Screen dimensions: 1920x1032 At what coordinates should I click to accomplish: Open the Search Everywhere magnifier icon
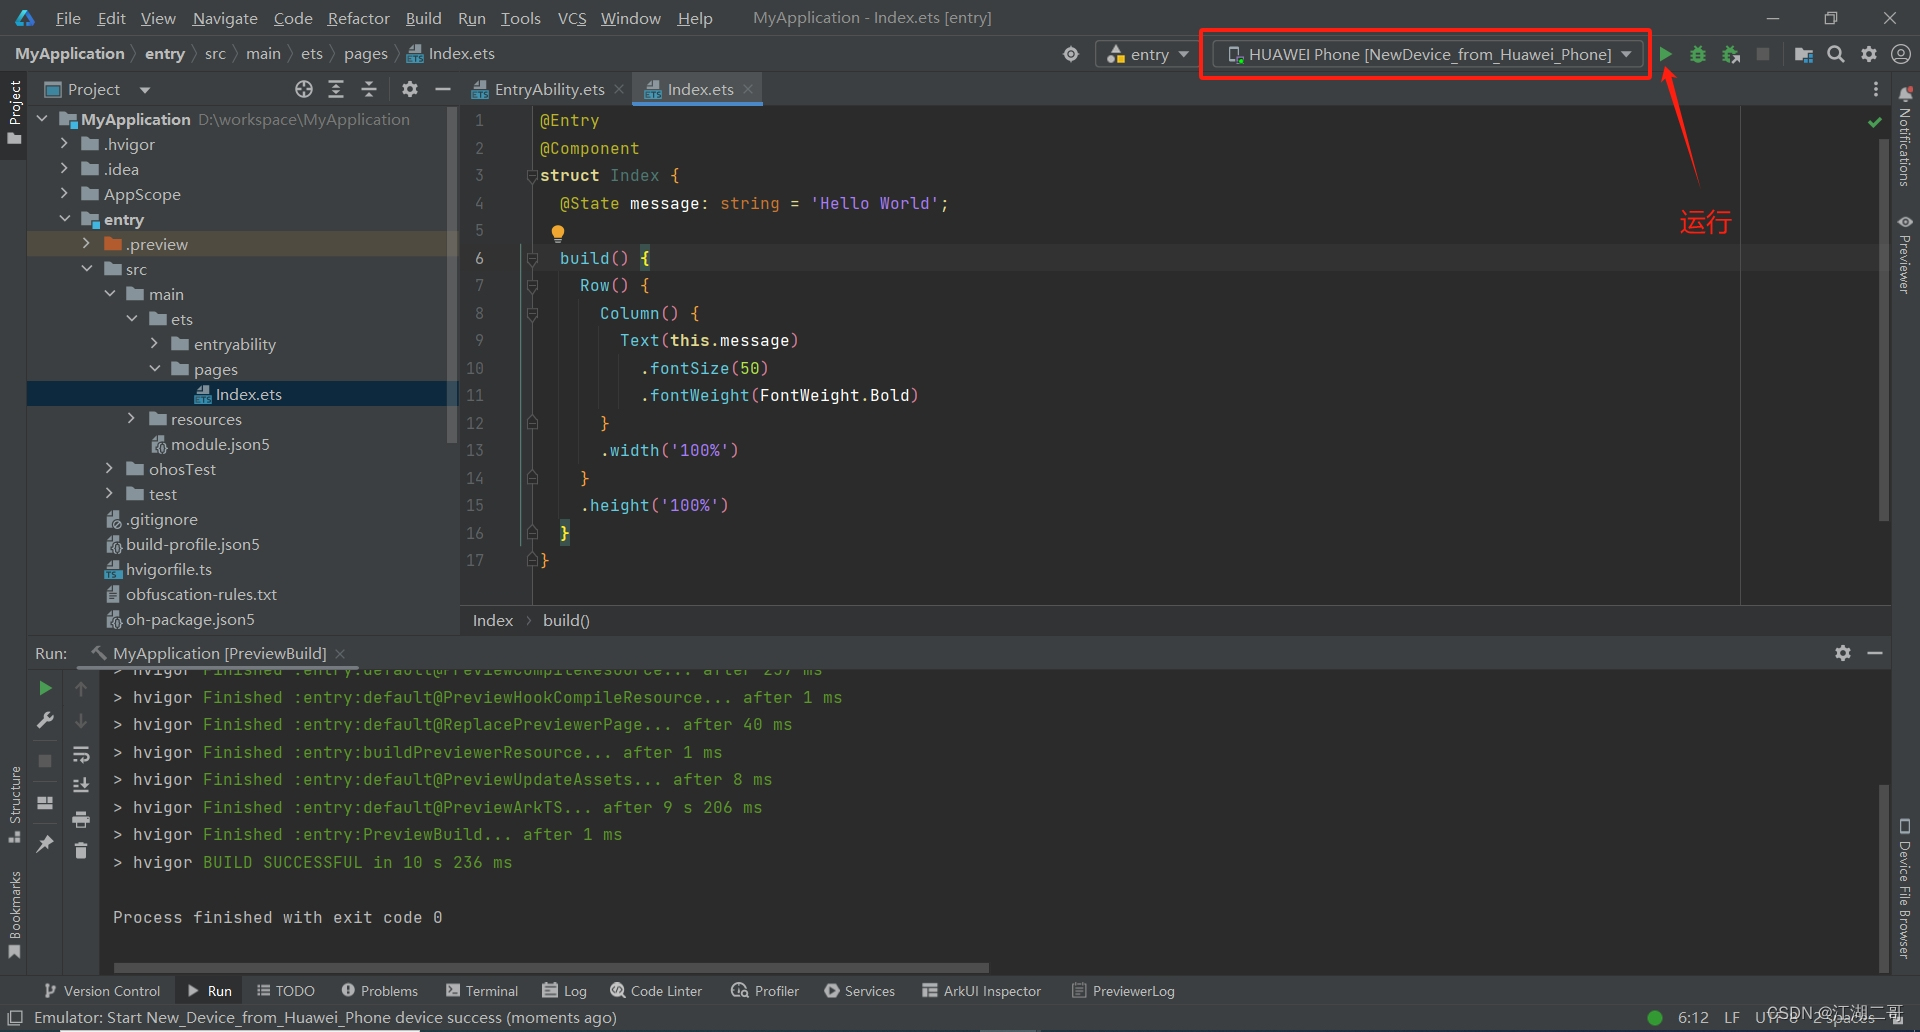(x=1836, y=54)
